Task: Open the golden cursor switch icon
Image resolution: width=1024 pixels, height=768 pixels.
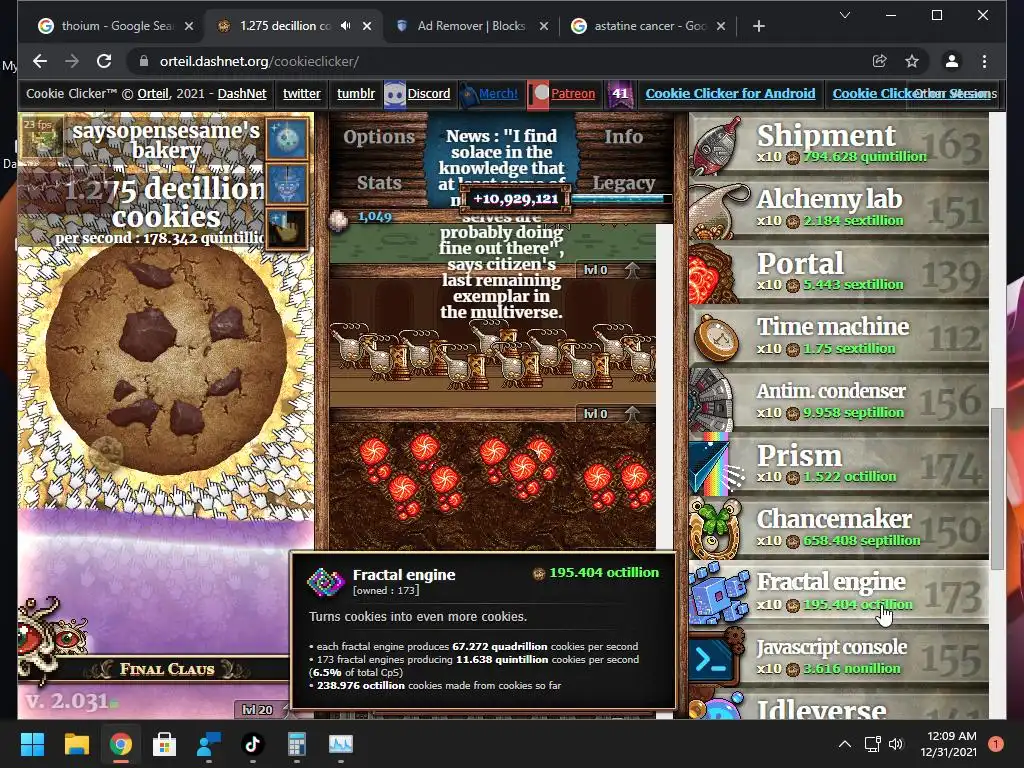Action: [287, 229]
